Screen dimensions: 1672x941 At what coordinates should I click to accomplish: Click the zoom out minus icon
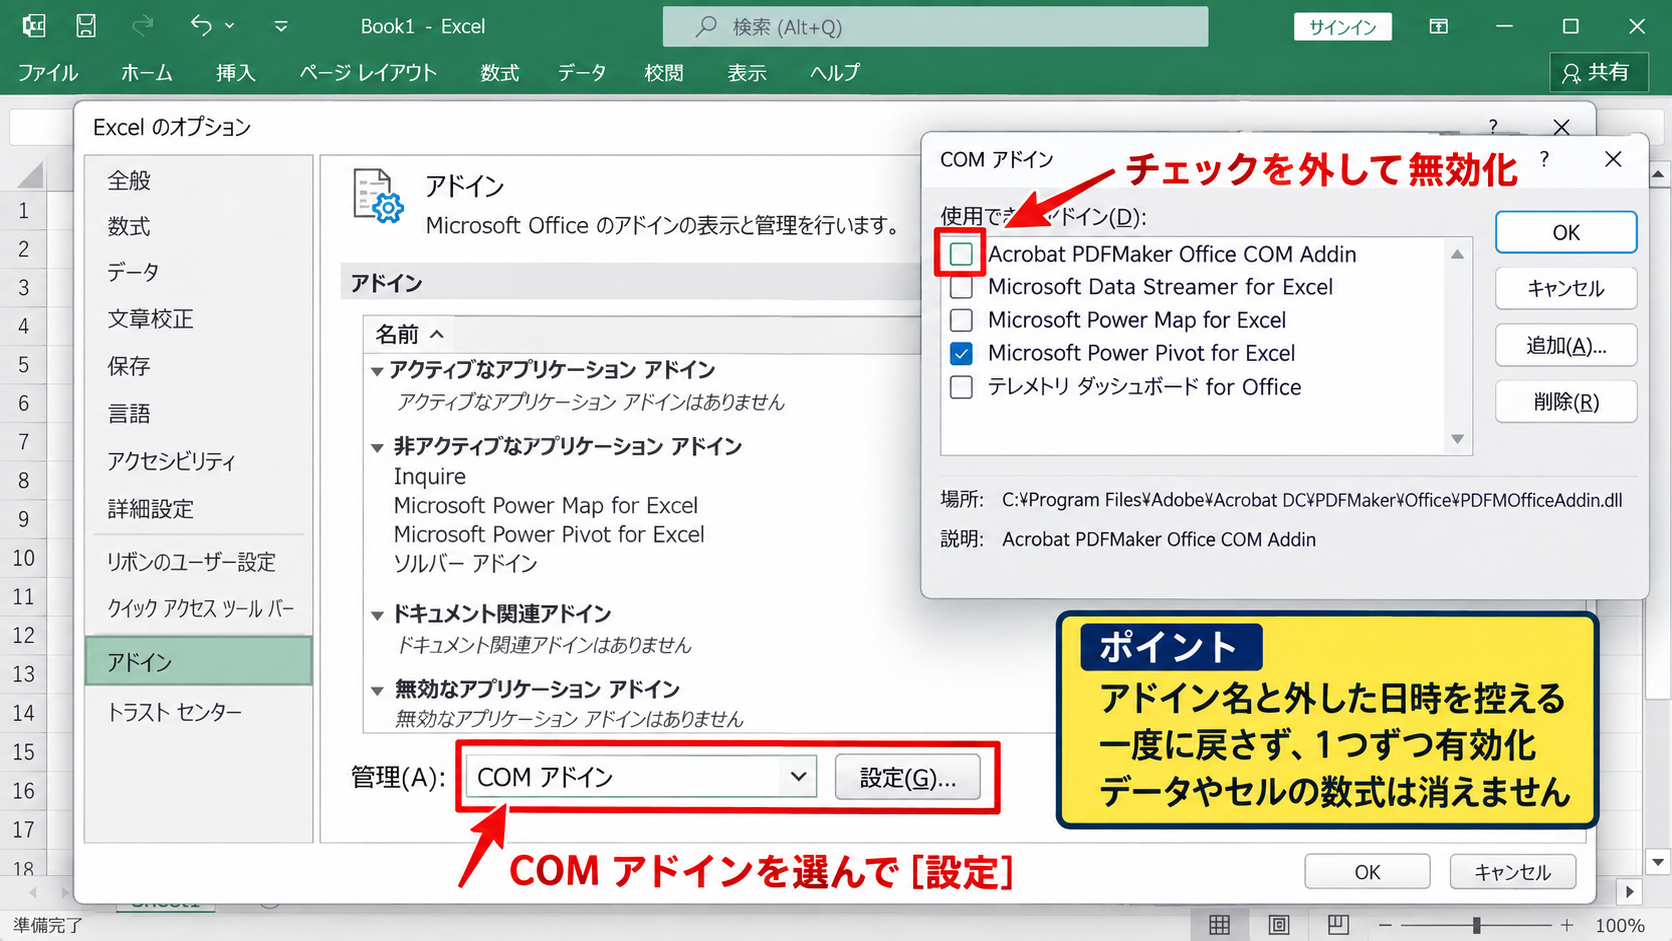(x=1385, y=925)
